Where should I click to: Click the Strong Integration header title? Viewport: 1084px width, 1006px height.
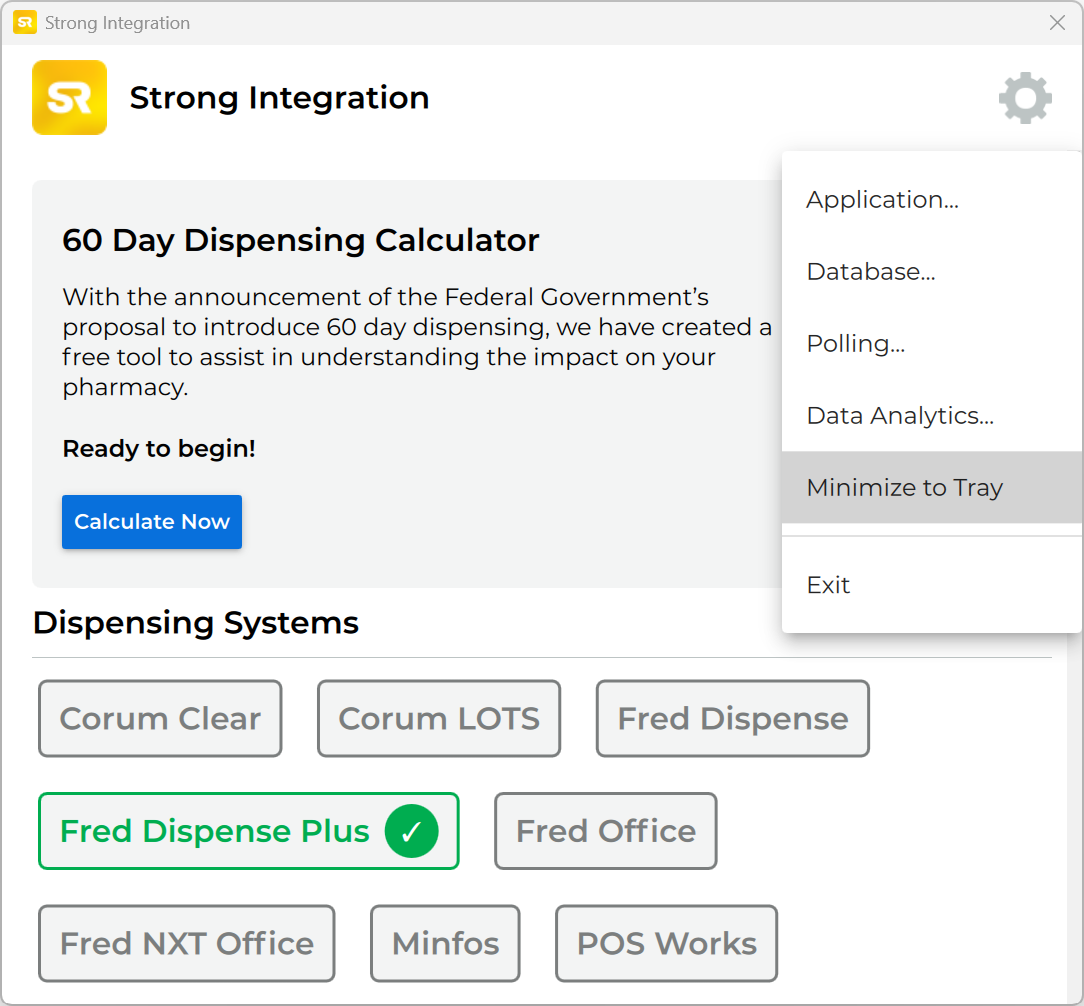(x=279, y=97)
